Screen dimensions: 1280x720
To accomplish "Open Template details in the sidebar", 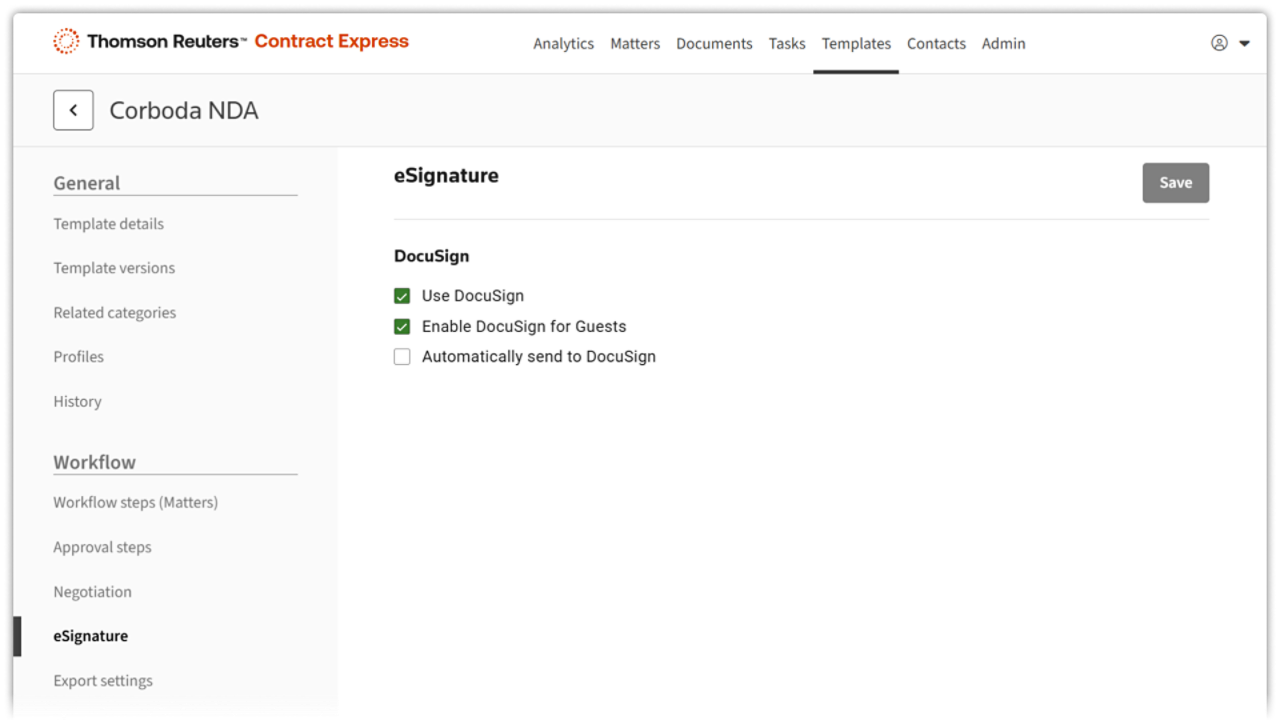I will (x=108, y=224).
